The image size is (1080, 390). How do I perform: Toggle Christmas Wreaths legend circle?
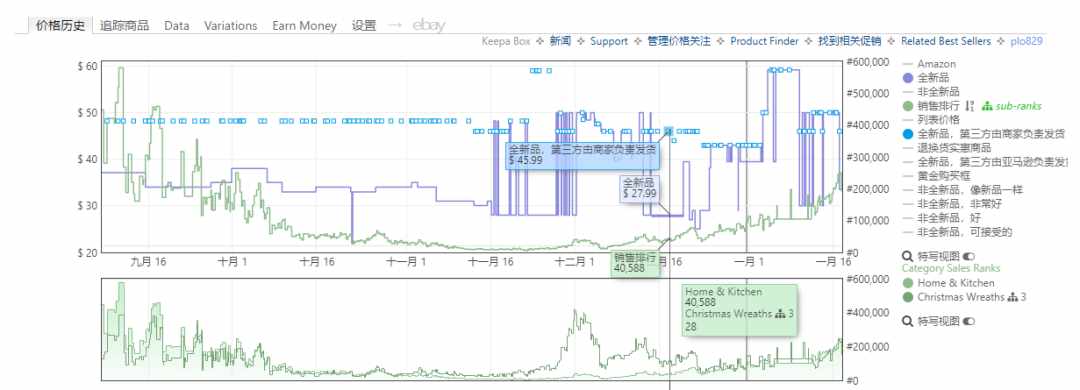pyautogui.click(x=907, y=297)
